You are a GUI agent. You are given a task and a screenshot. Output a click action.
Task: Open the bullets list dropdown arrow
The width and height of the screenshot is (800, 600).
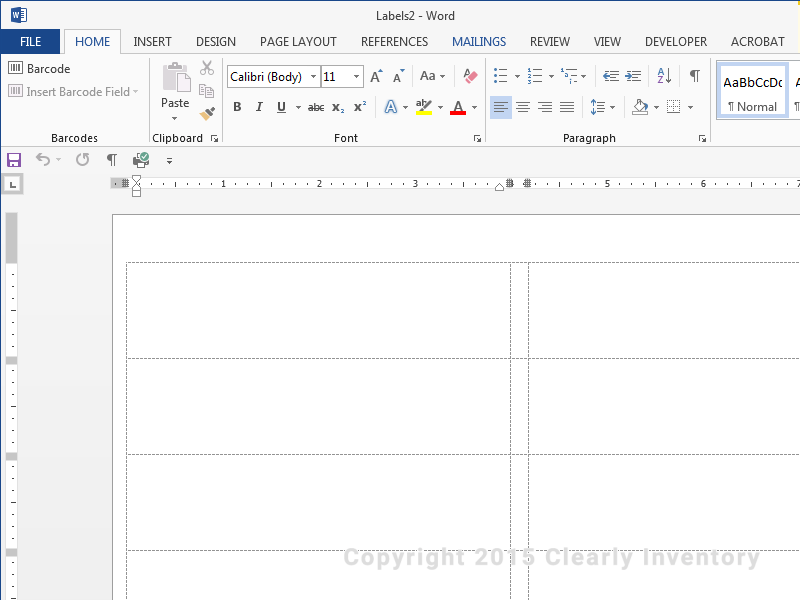point(517,77)
